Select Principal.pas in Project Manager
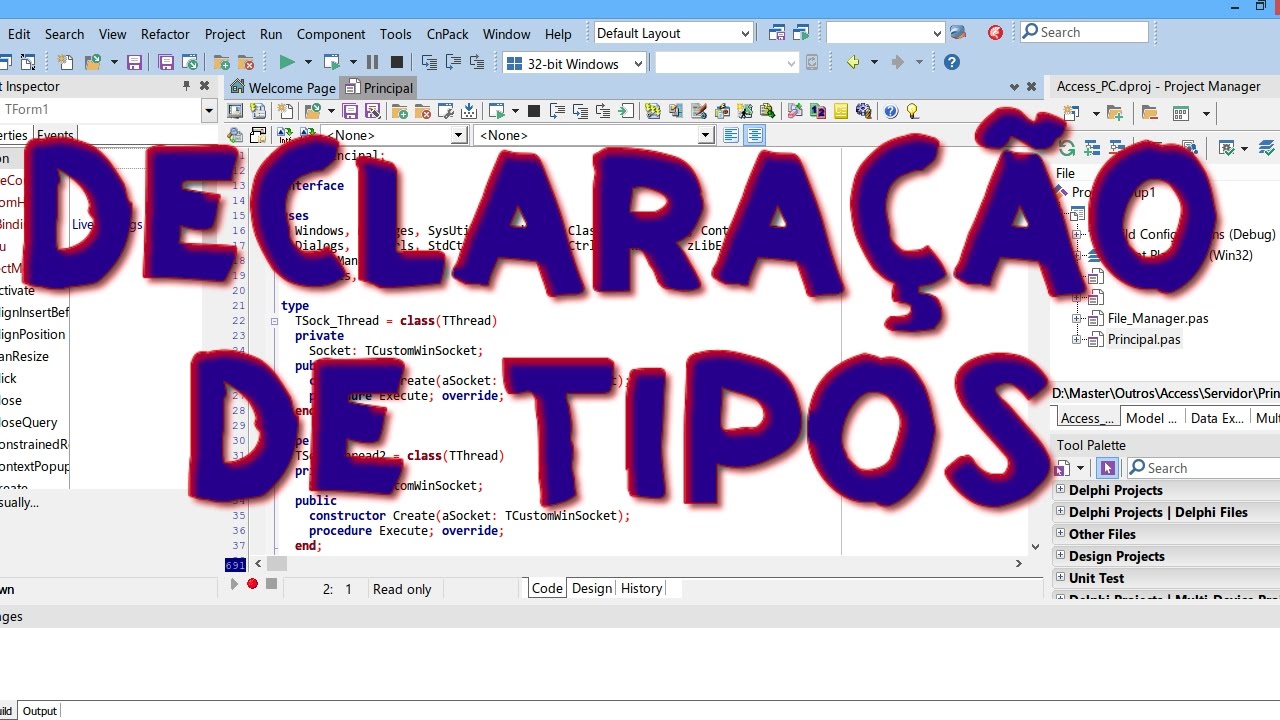This screenshot has width=1280, height=720. [1144, 340]
